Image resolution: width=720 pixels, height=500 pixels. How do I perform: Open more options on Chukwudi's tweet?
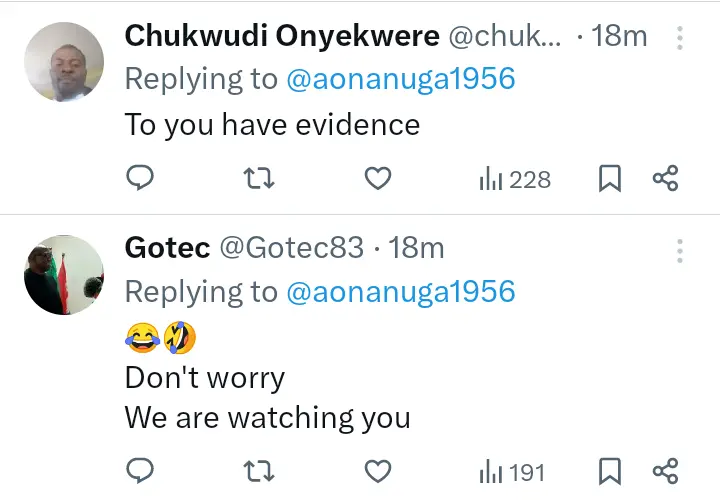coord(680,38)
